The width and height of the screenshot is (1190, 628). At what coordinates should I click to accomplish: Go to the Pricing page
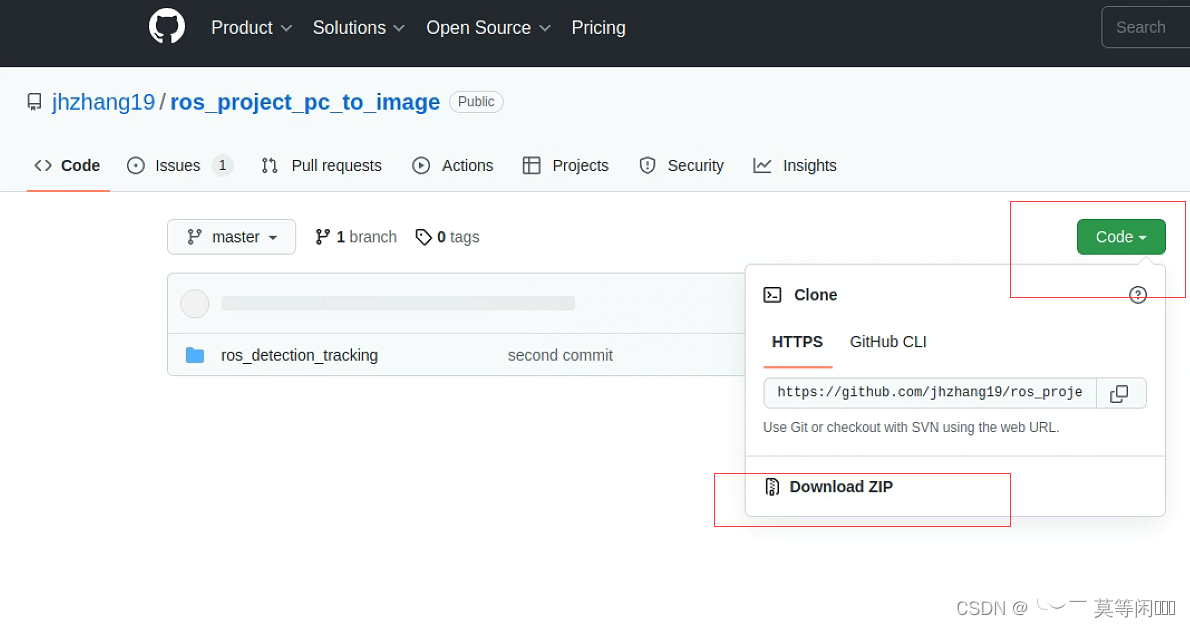[598, 27]
